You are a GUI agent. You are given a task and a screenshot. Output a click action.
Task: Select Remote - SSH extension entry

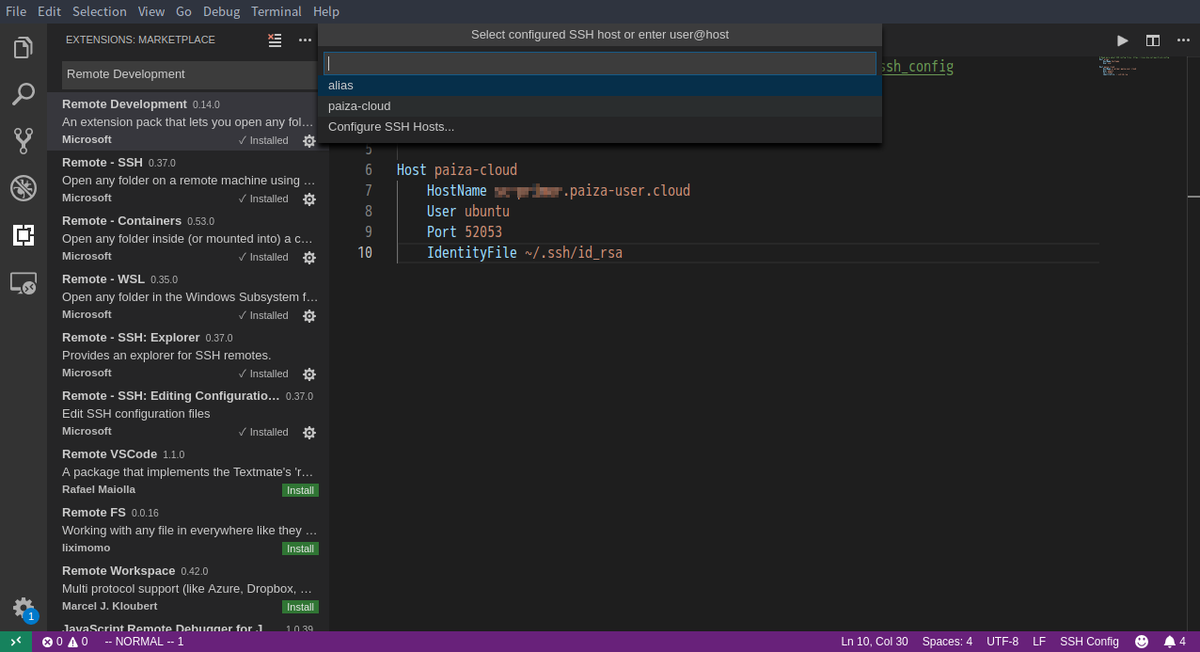188,180
